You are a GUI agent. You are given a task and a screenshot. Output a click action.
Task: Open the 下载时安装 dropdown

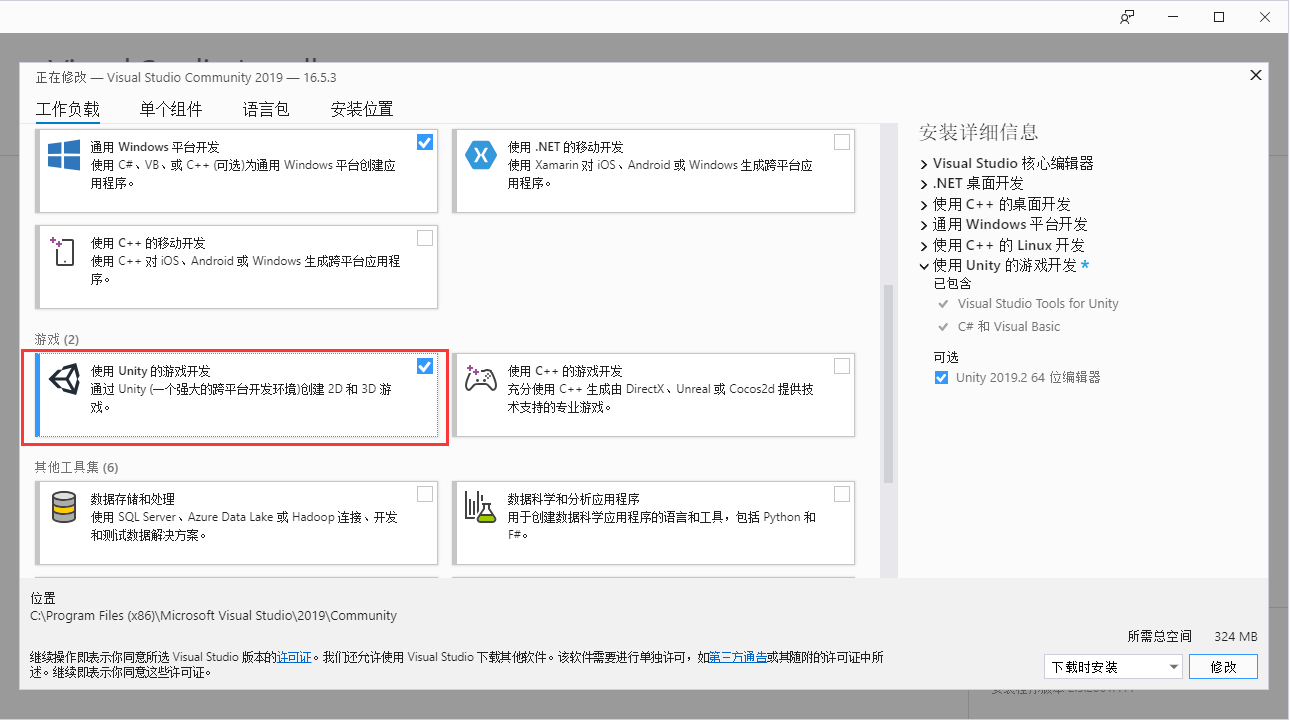[1113, 666]
